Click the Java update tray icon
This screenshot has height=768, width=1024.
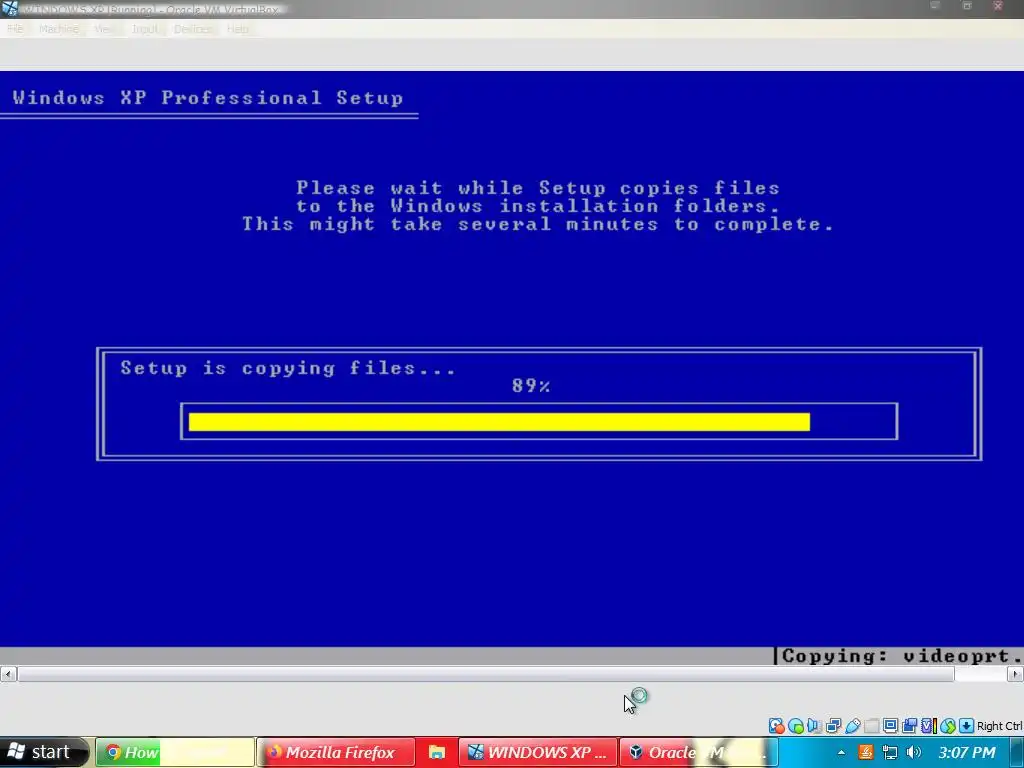click(x=866, y=752)
